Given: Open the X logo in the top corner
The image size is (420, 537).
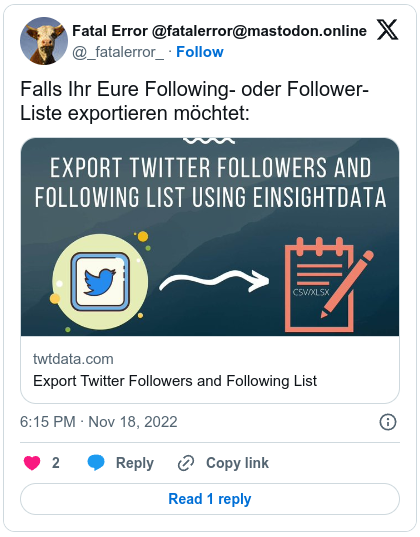Looking at the screenshot, I should (x=387, y=30).
